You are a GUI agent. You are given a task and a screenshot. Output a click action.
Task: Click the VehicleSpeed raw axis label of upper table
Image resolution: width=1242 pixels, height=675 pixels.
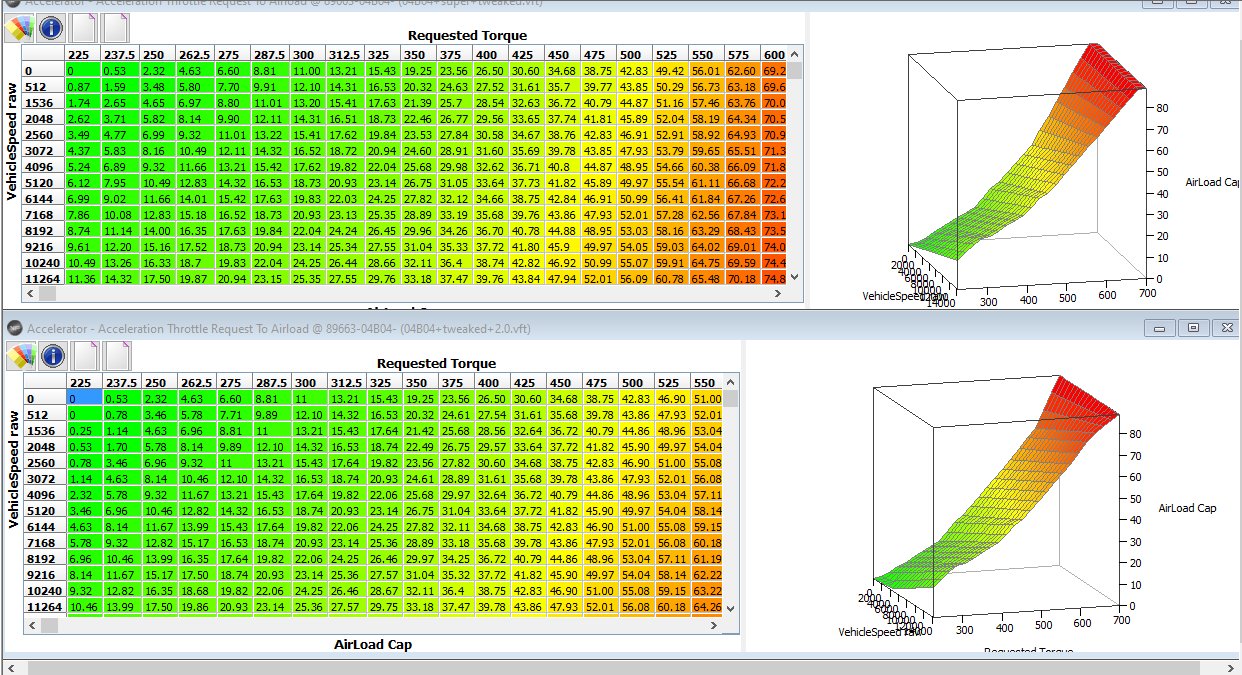click(x=11, y=144)
